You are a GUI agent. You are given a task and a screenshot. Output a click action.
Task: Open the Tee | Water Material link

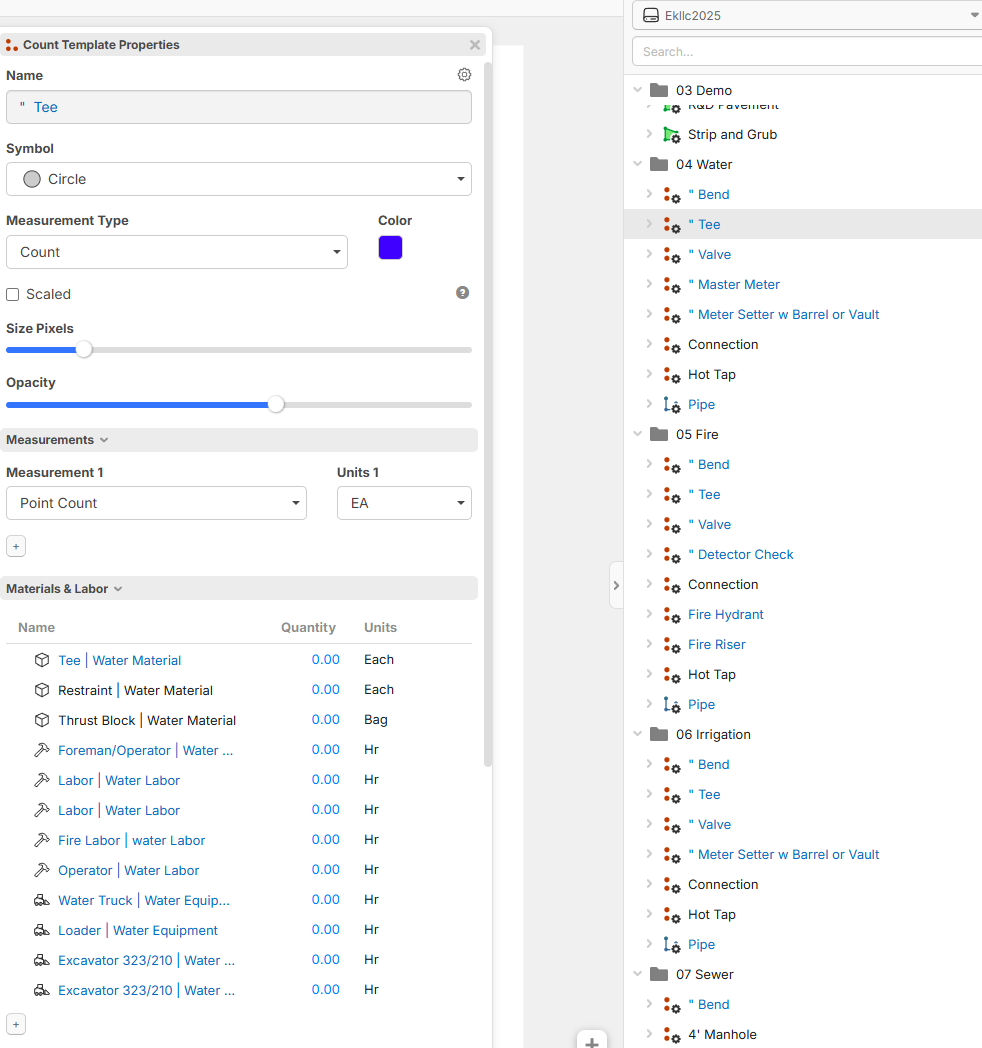tap(119, 660)
